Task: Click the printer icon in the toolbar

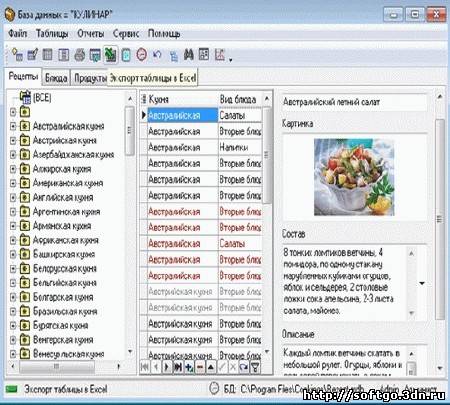Action: [80, 55]
